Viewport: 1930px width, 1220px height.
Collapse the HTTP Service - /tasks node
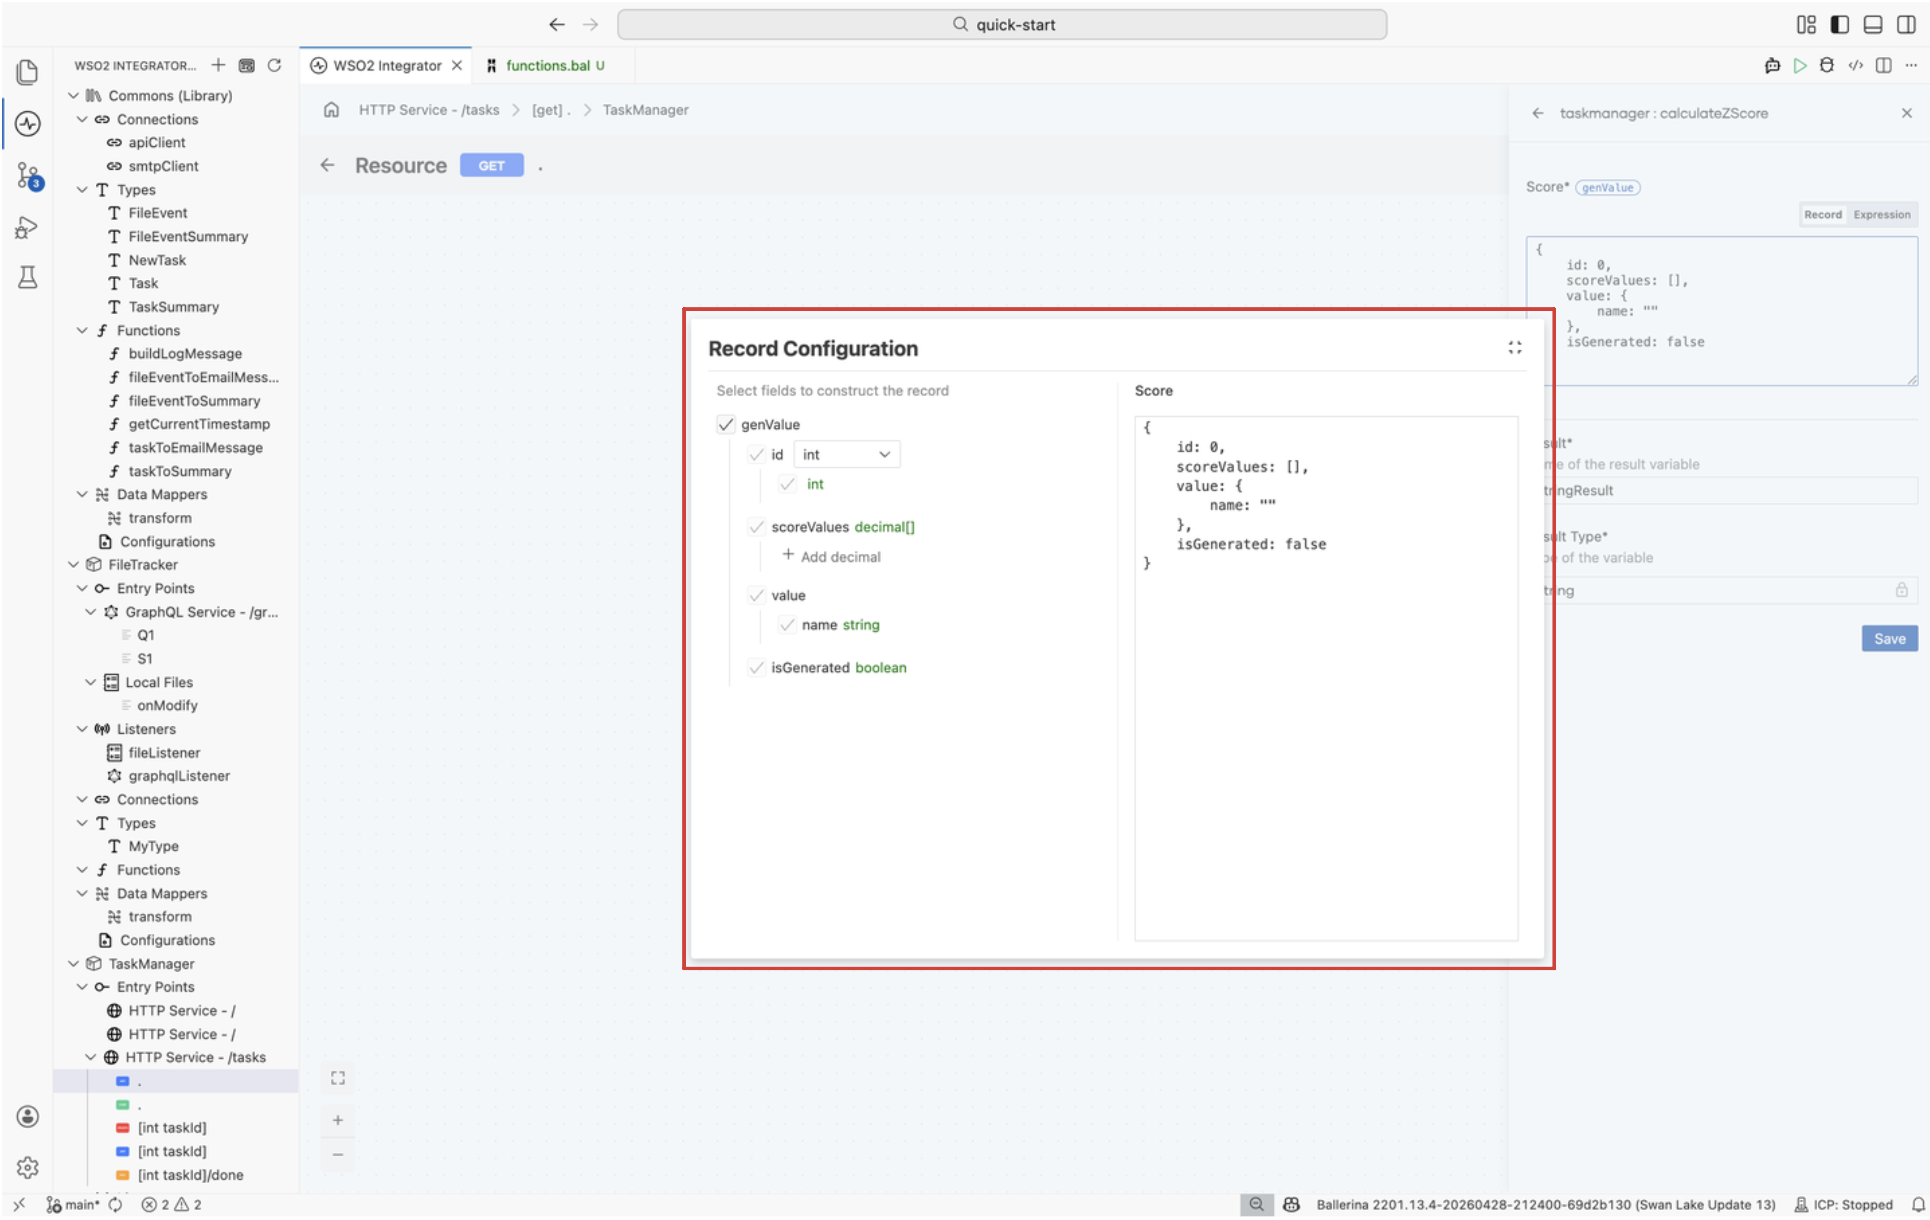click(91, 1058)
